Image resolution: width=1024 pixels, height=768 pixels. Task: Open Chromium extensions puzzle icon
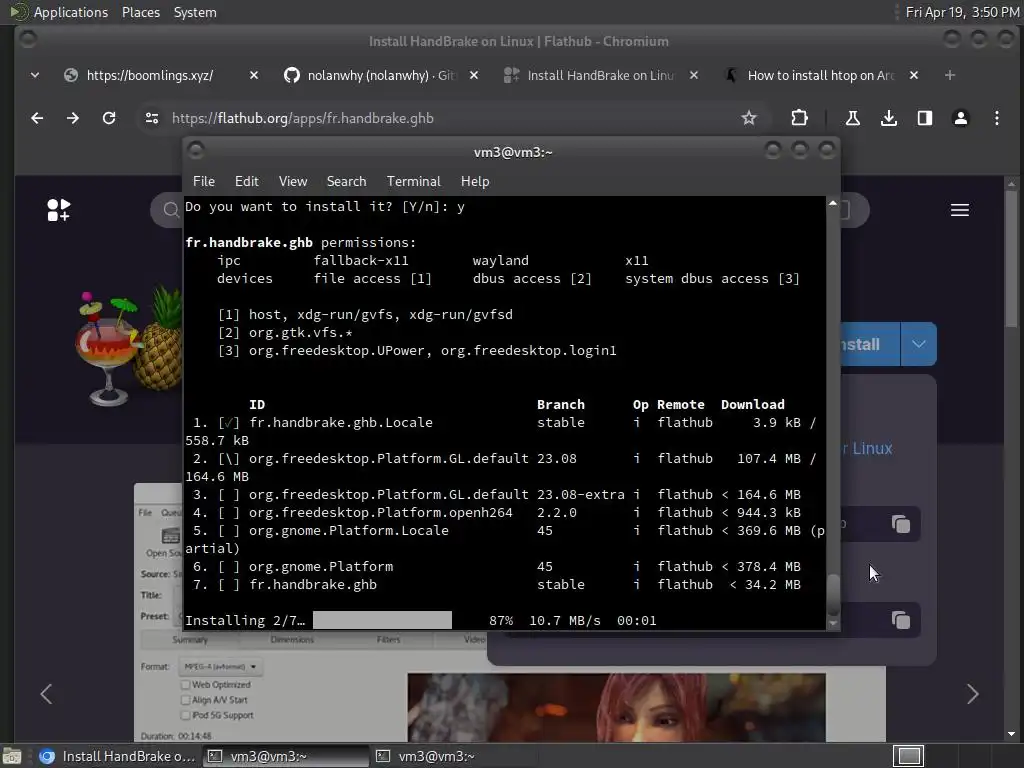point(799,118)
